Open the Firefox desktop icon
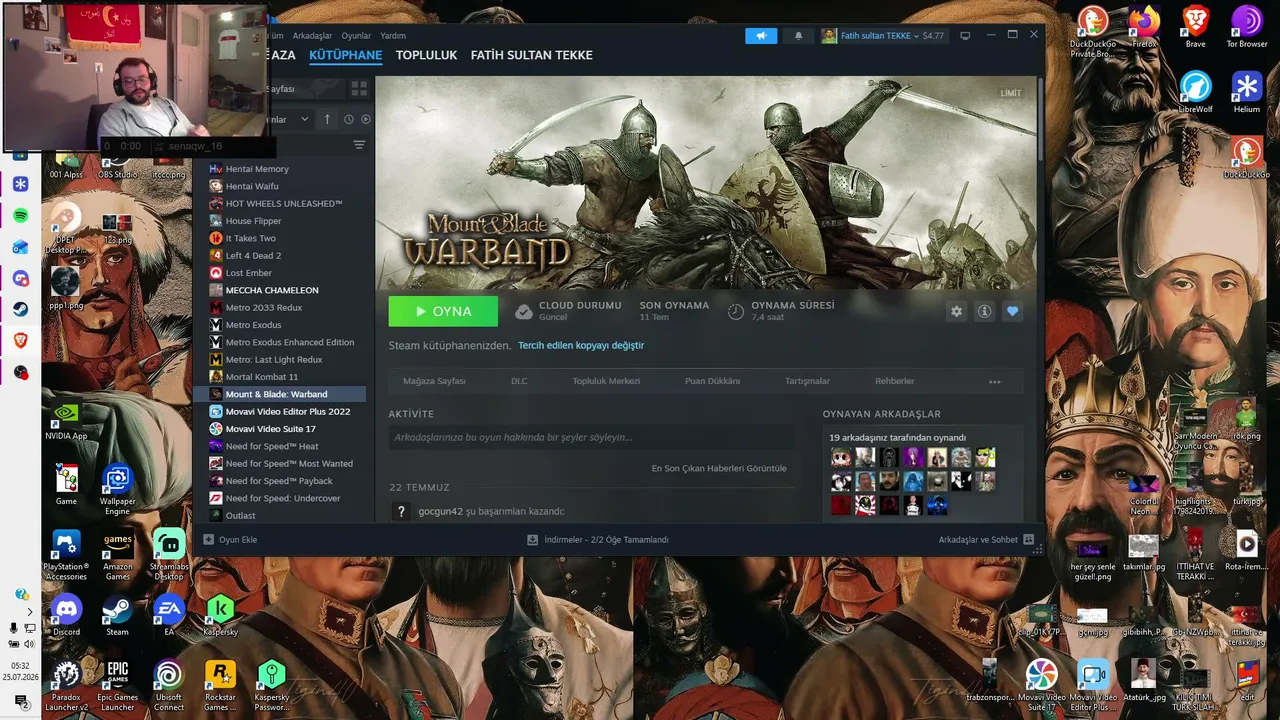This screenshot has height=720, width=1280. pyautogui.click(x=1144, y=27)
